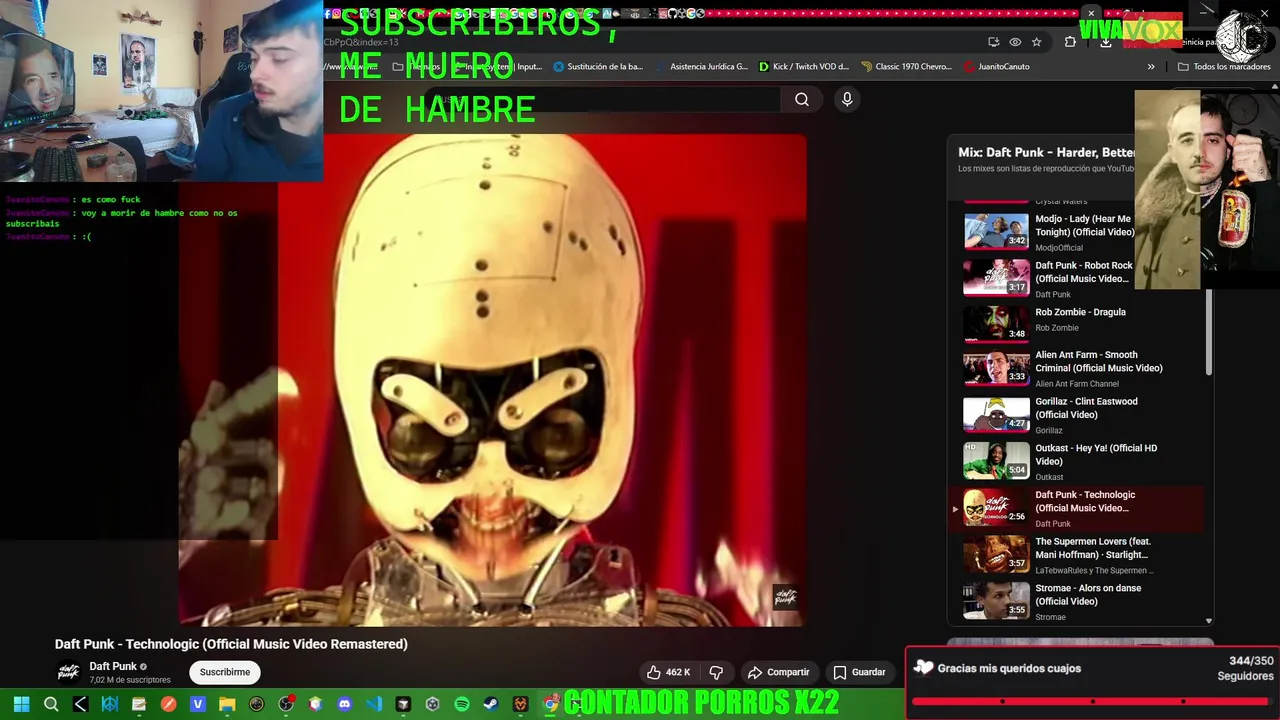
Task: Launch Visual Studio Code from taskbar
Action: 374,704
